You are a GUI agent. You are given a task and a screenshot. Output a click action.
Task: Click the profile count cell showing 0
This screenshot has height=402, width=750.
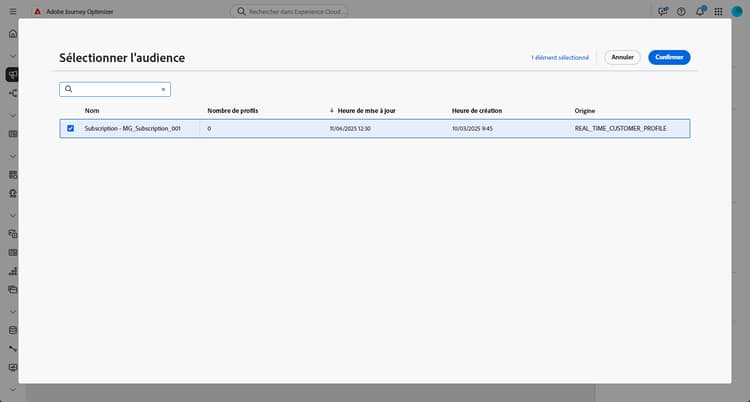click(209, 128)
